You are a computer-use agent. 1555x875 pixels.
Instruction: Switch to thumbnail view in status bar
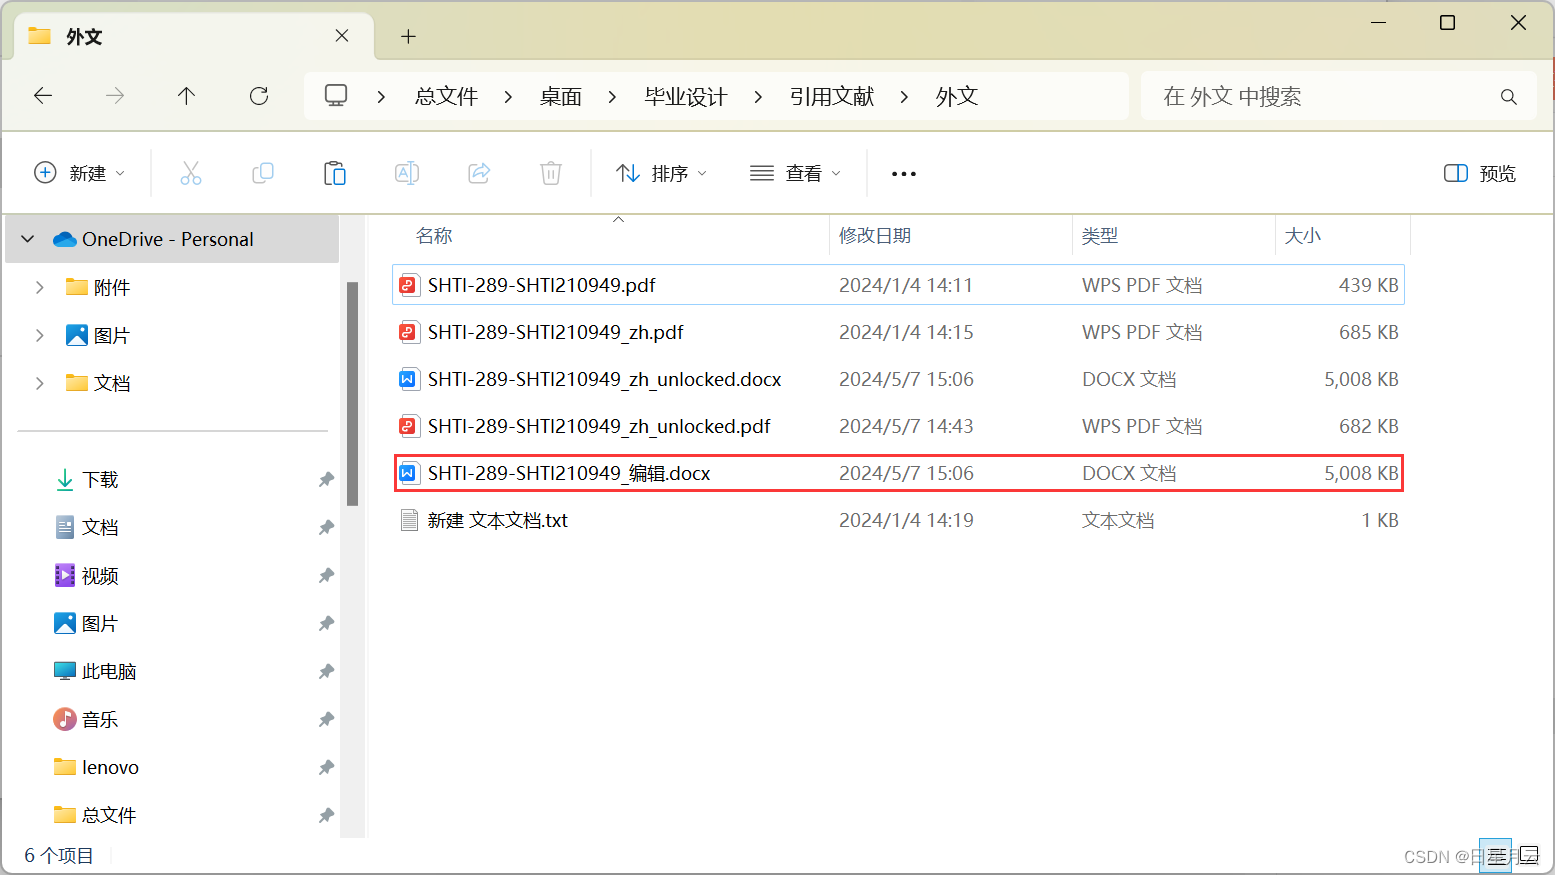tap(1530, 856)
